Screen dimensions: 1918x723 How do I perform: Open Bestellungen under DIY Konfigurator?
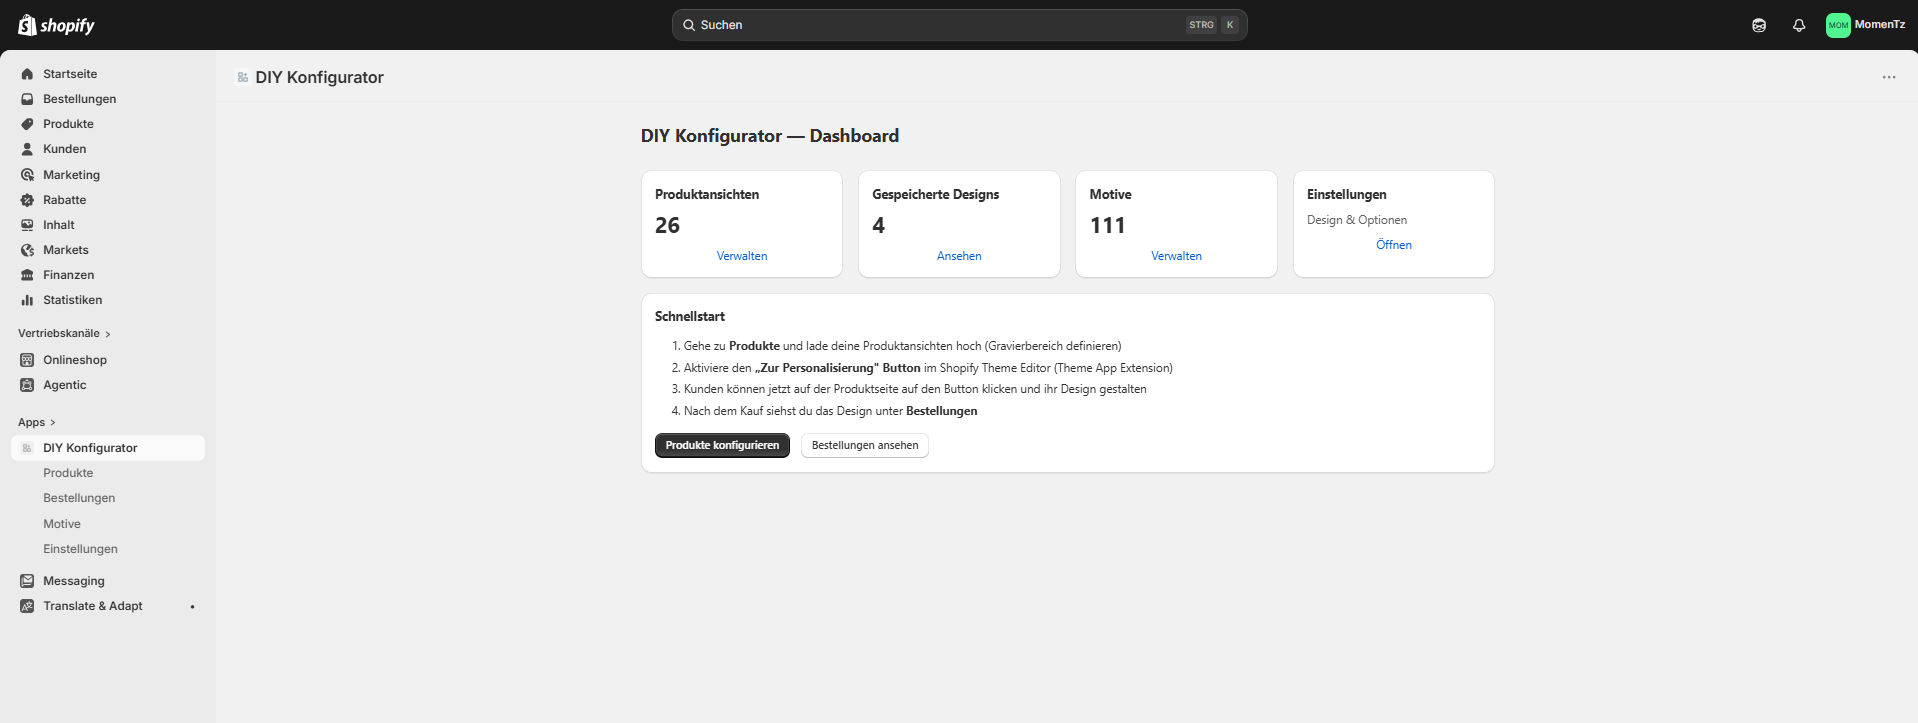click(x=79, y=498)
